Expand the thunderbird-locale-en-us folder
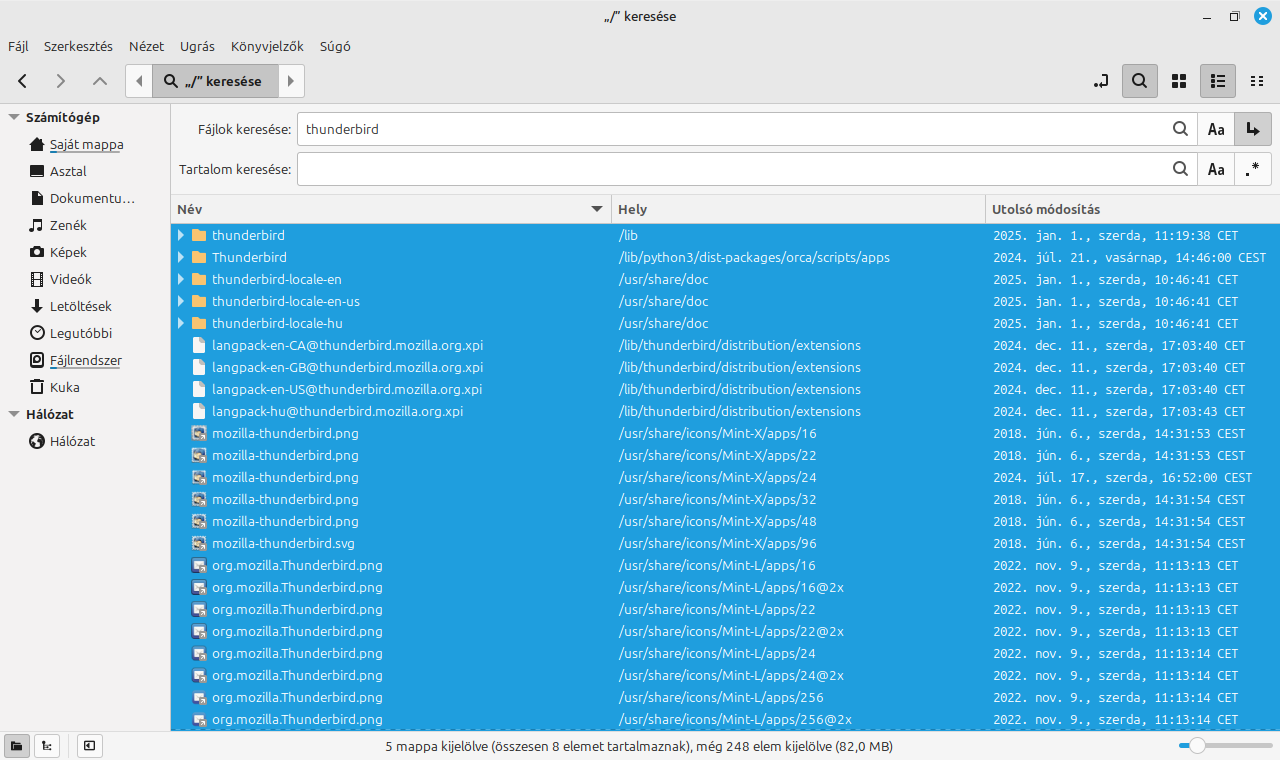This screenshot has height=760, width=1280. (x=181, y=301)
